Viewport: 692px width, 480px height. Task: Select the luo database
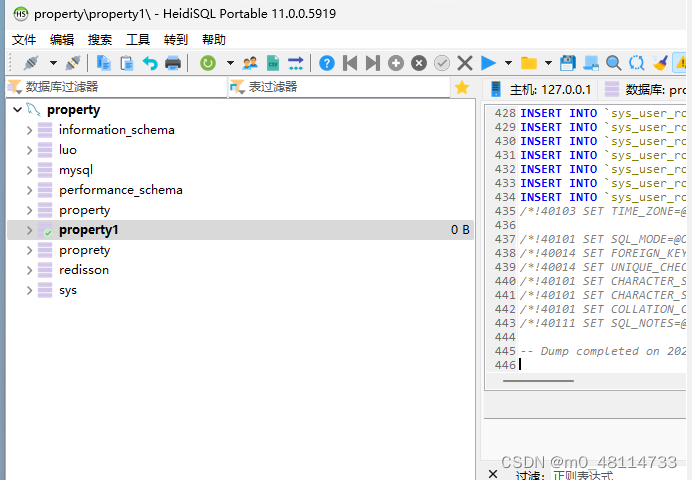(x=68, y=150)
